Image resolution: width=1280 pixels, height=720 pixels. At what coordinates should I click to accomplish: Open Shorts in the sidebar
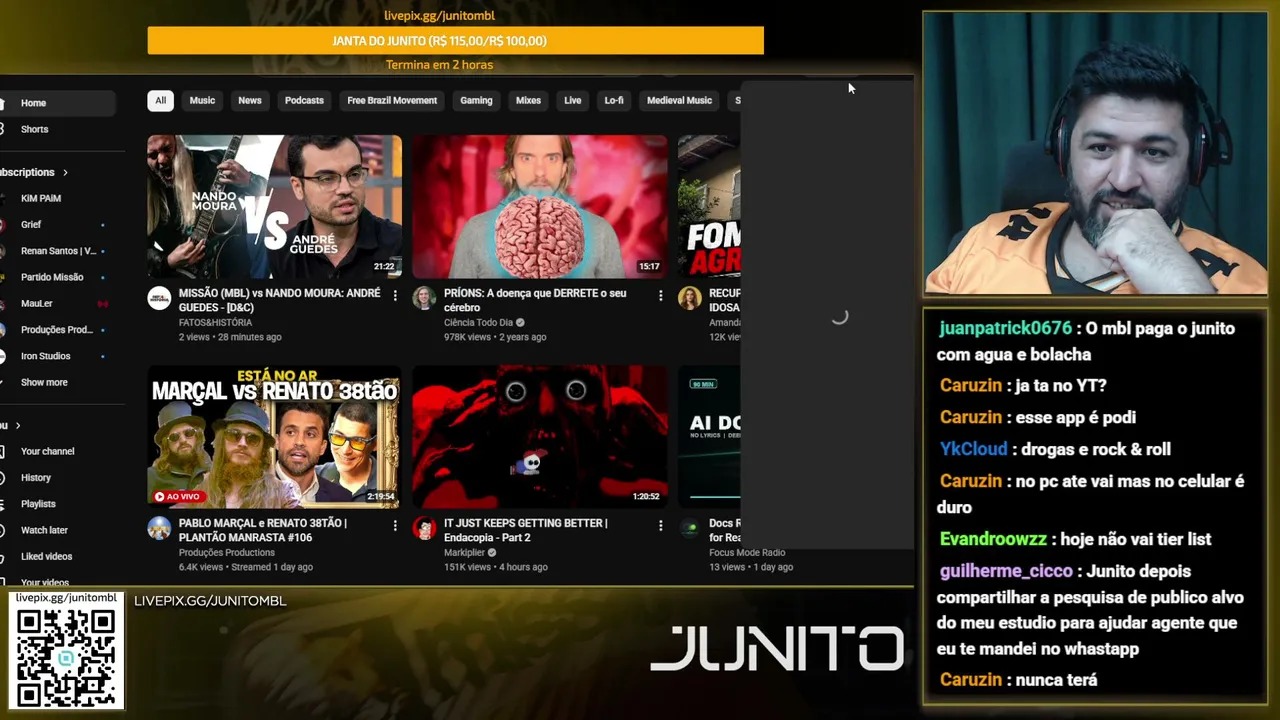pyautogui.click(x=56, y=129)
